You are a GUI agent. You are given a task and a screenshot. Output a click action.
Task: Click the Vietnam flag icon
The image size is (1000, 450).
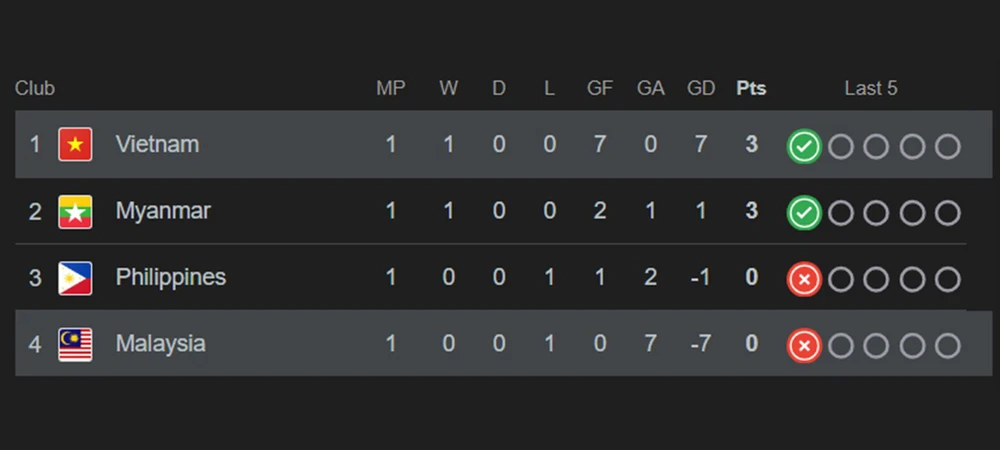click(75, 145)
